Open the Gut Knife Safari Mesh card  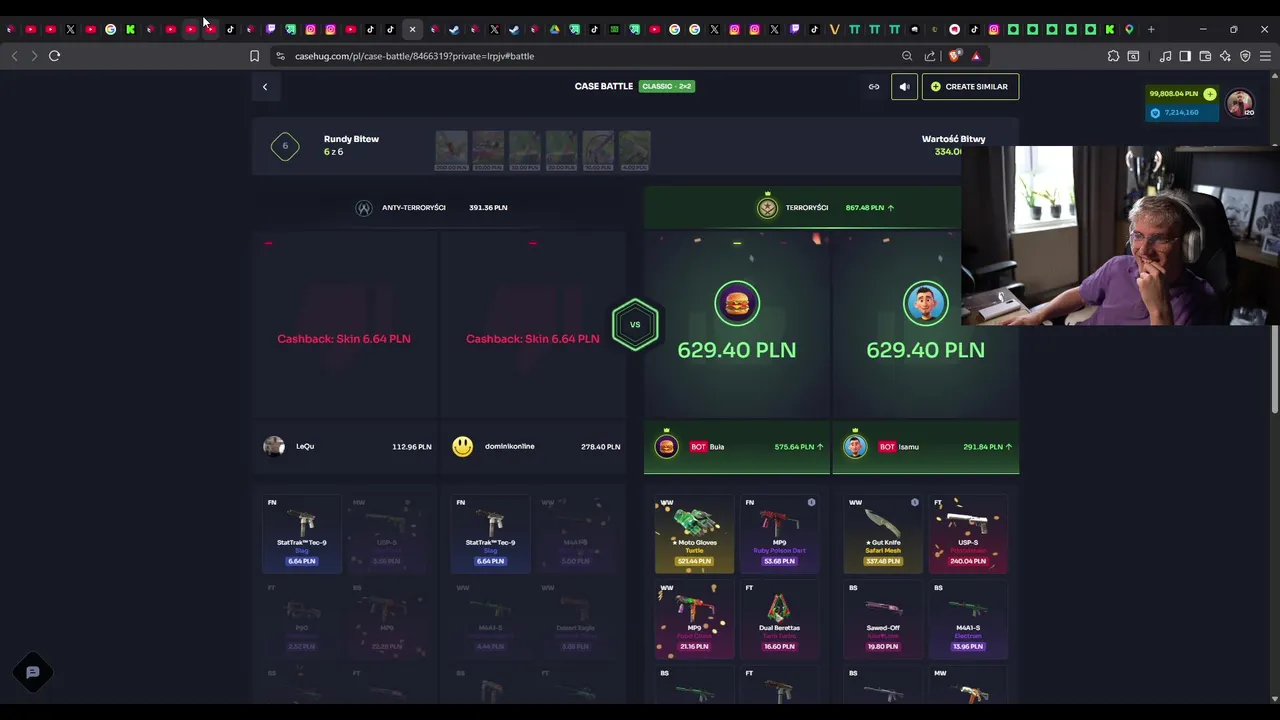click(x=883, y=534)
